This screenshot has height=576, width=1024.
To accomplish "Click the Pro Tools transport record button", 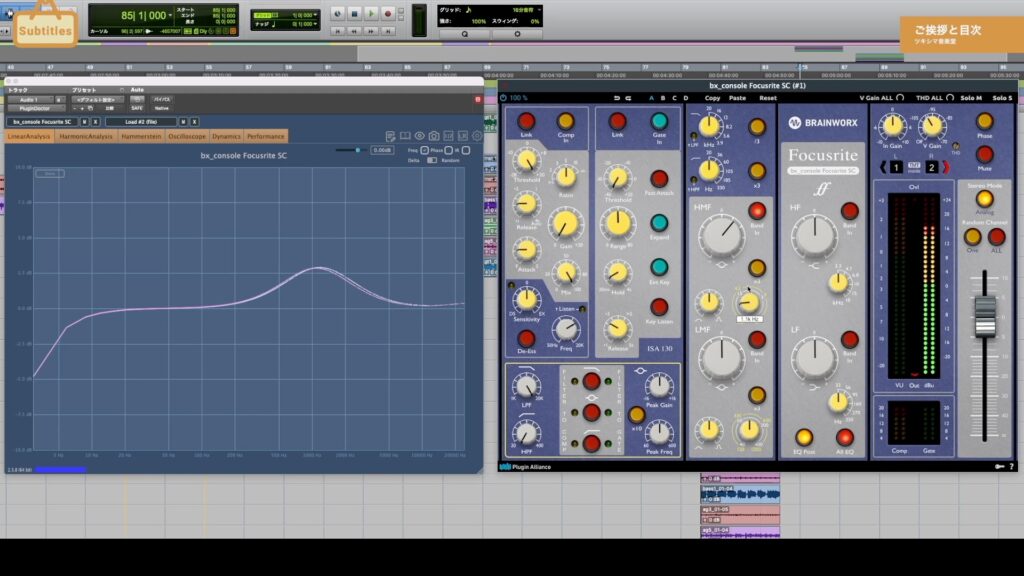I will [387, 13].
